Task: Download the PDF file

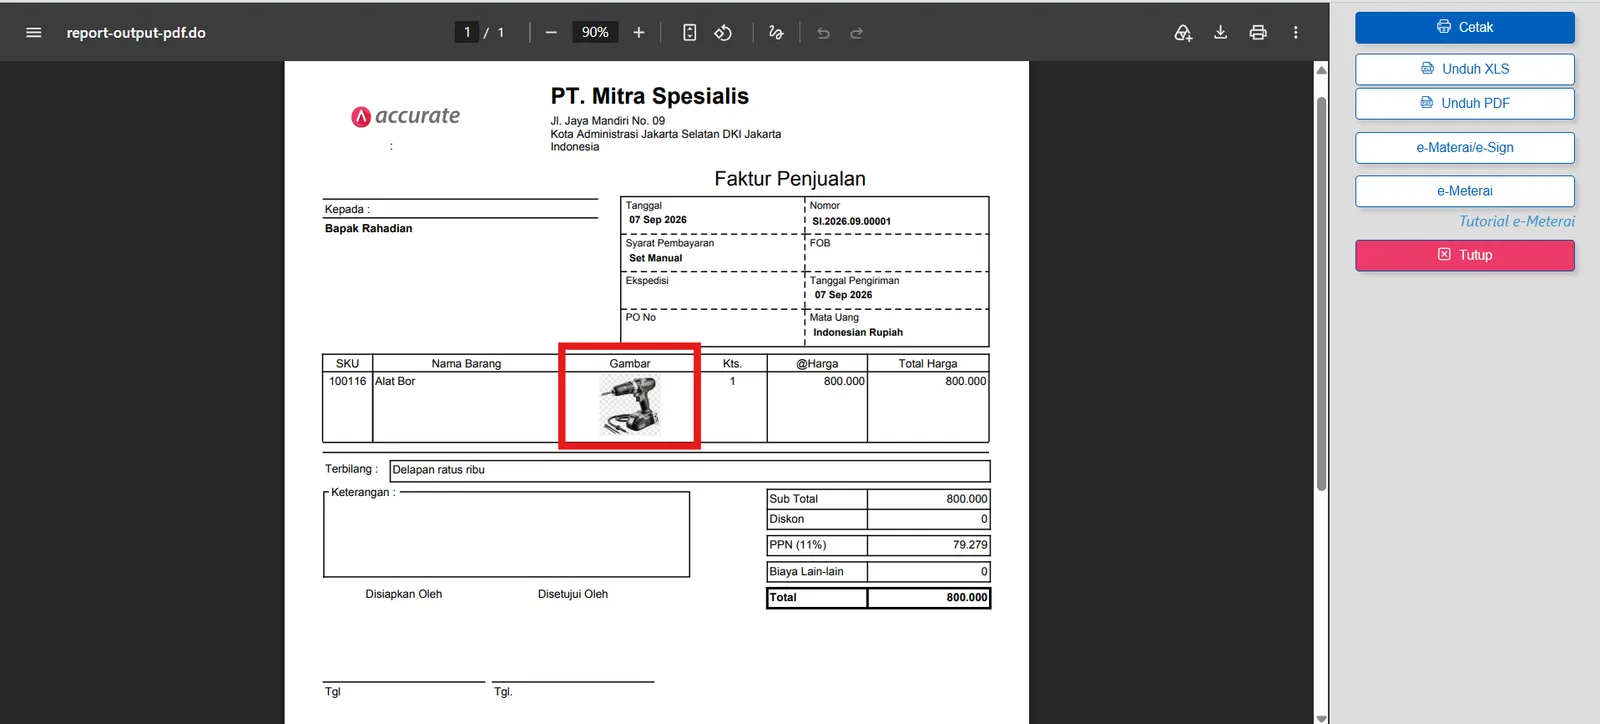Action: [x=1221, y=33]
